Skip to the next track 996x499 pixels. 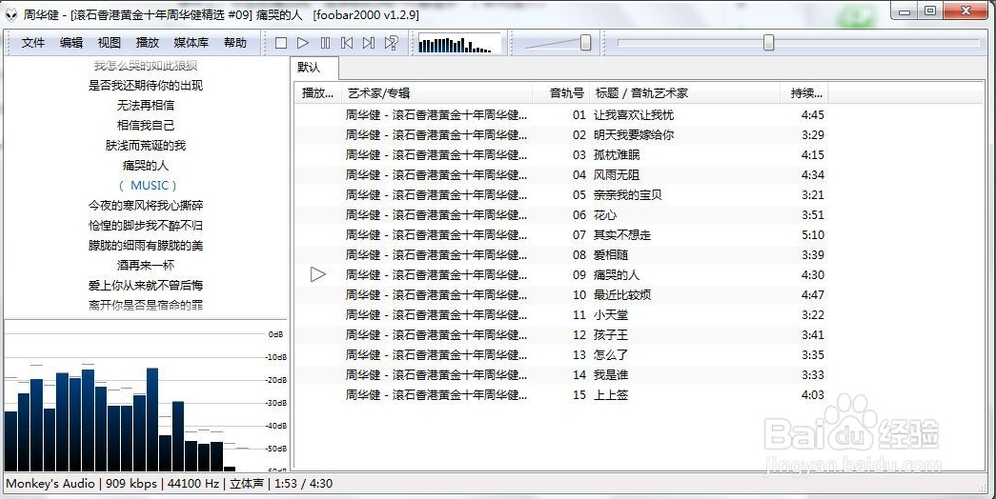(x=368, y=43)
